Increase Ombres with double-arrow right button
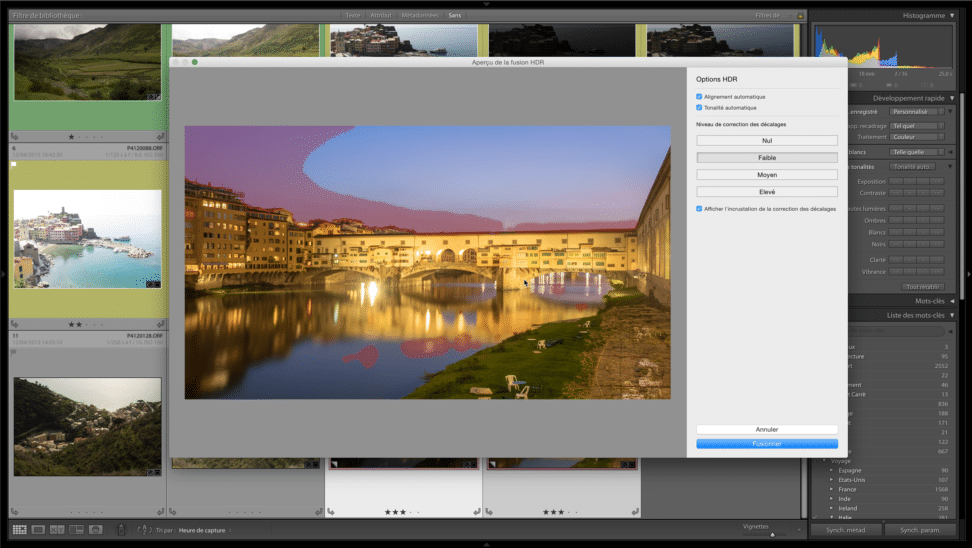The image size is (972, 548). click(937, 220)
